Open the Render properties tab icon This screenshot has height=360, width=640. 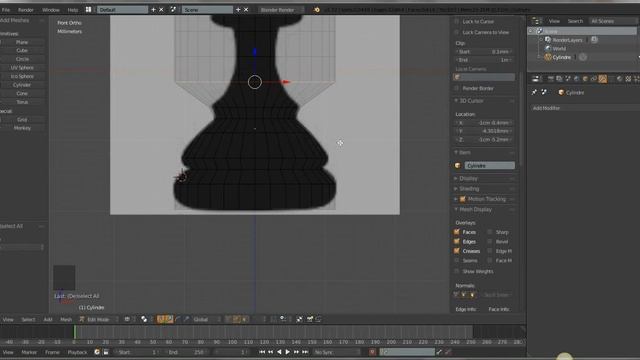click(551, 79)
